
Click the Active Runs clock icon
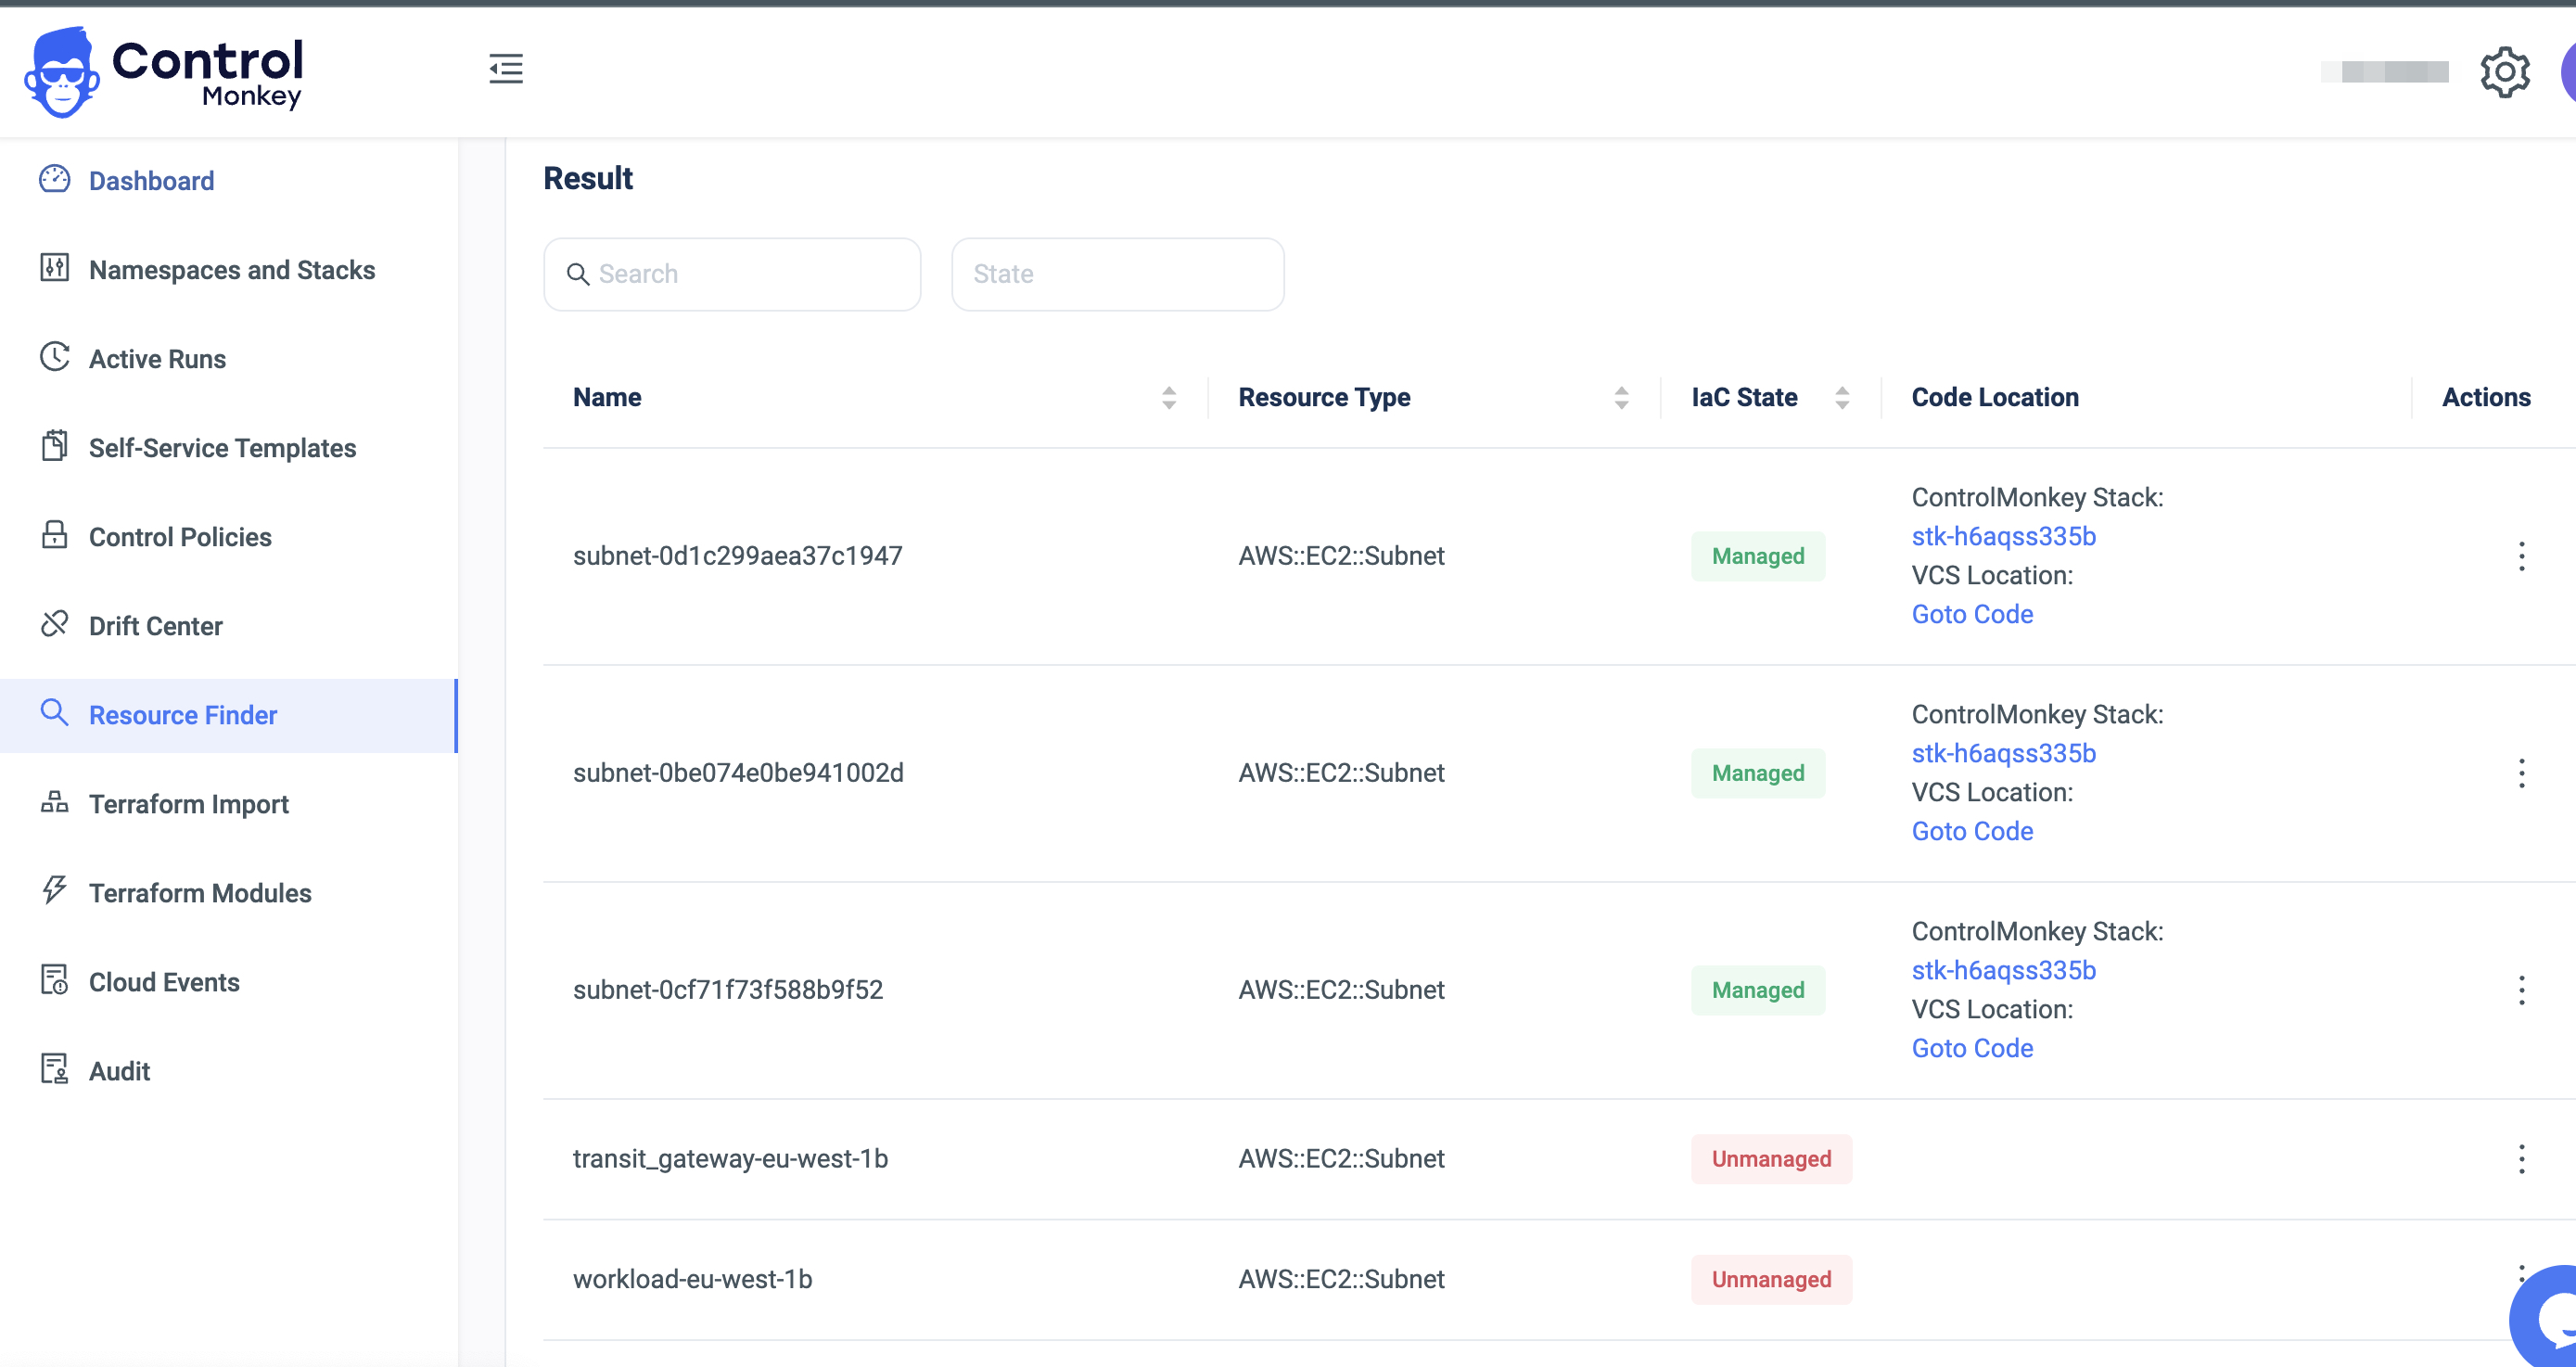click(54, 357)
